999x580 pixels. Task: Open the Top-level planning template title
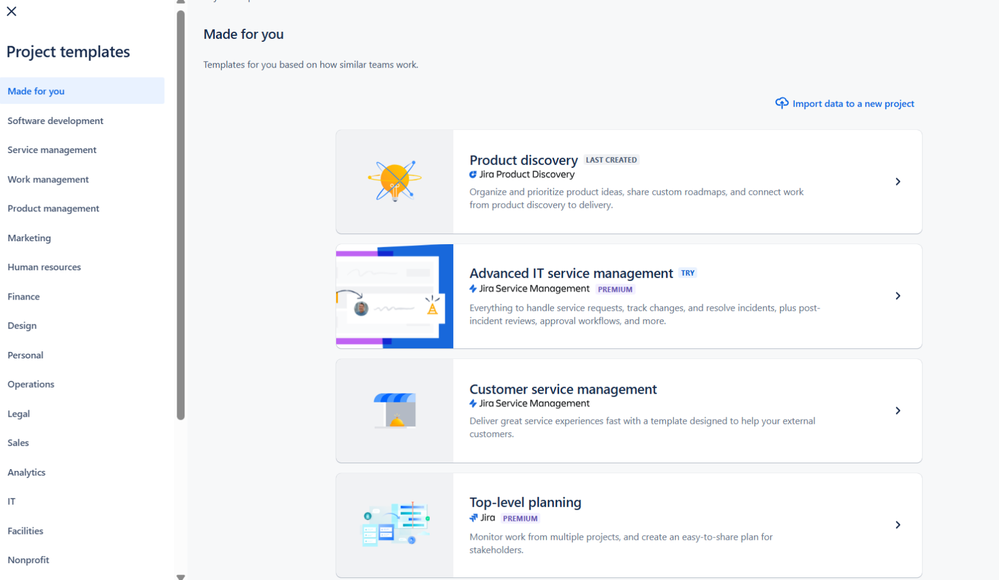(526, 502)
